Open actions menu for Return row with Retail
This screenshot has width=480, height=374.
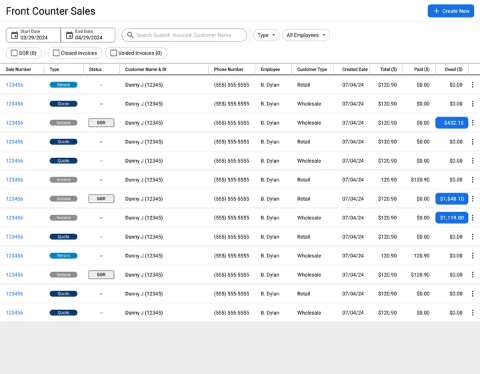pyautogui.click(x=472, y=85)
